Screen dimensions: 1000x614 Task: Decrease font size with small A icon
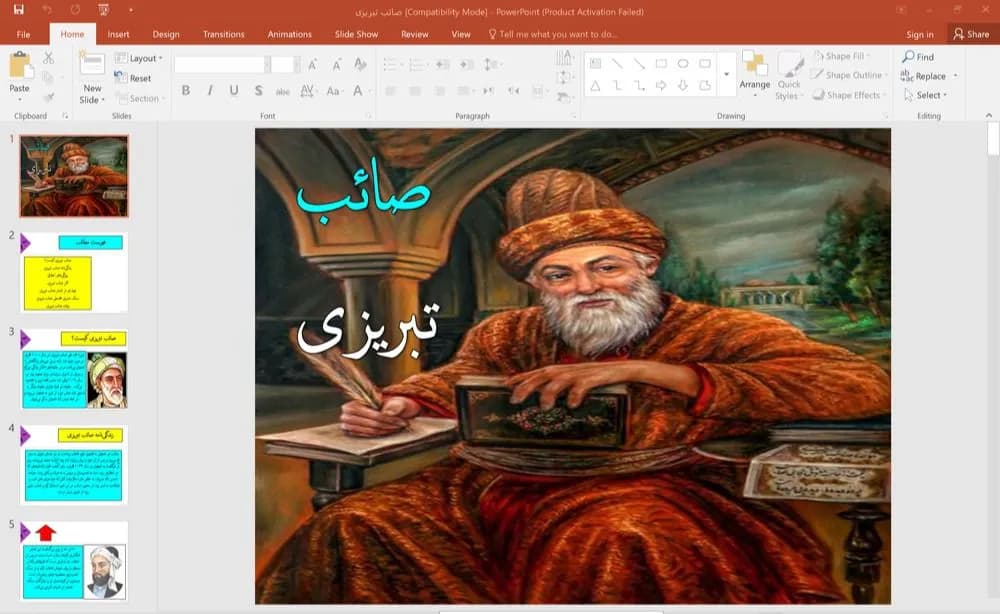point(336,64)
